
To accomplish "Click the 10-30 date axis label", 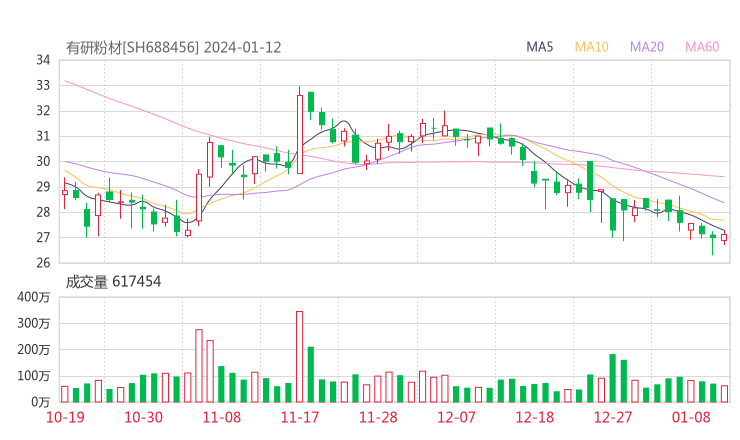I will click(143, 417).
